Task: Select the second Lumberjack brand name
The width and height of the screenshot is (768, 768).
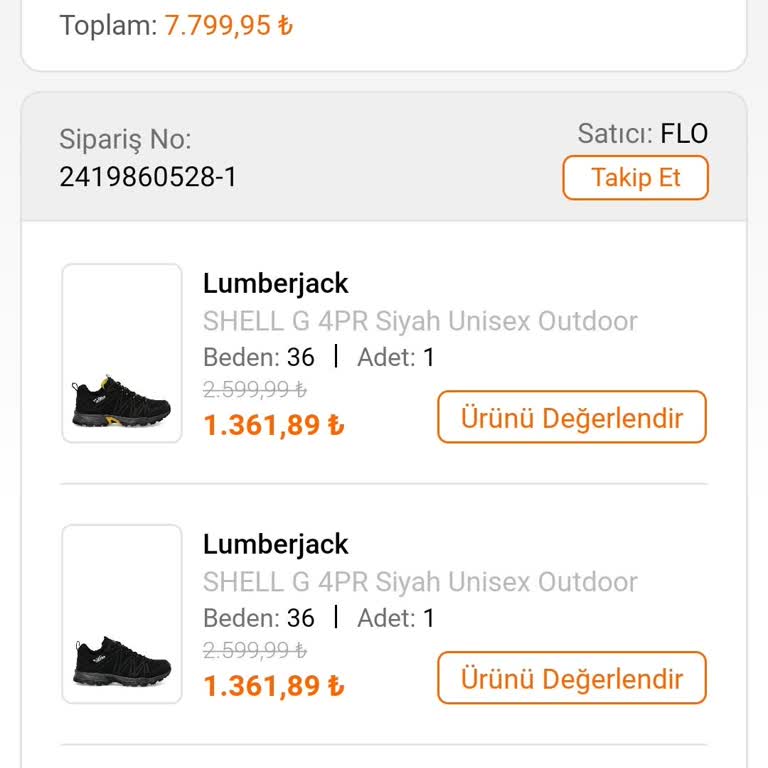Action: point(275,544)
